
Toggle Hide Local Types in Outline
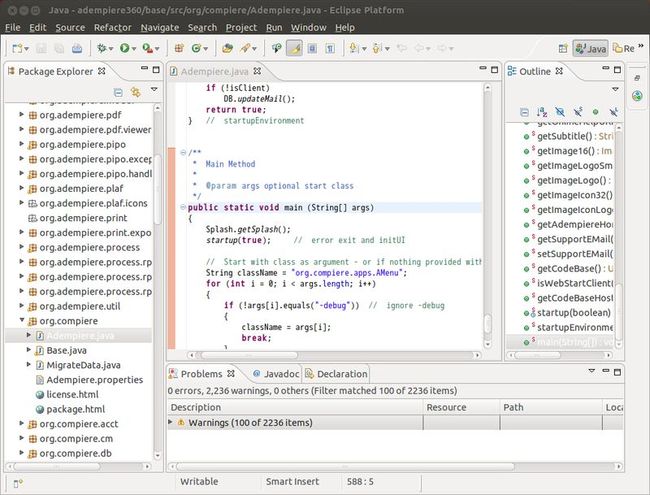[x=614, y=112]
